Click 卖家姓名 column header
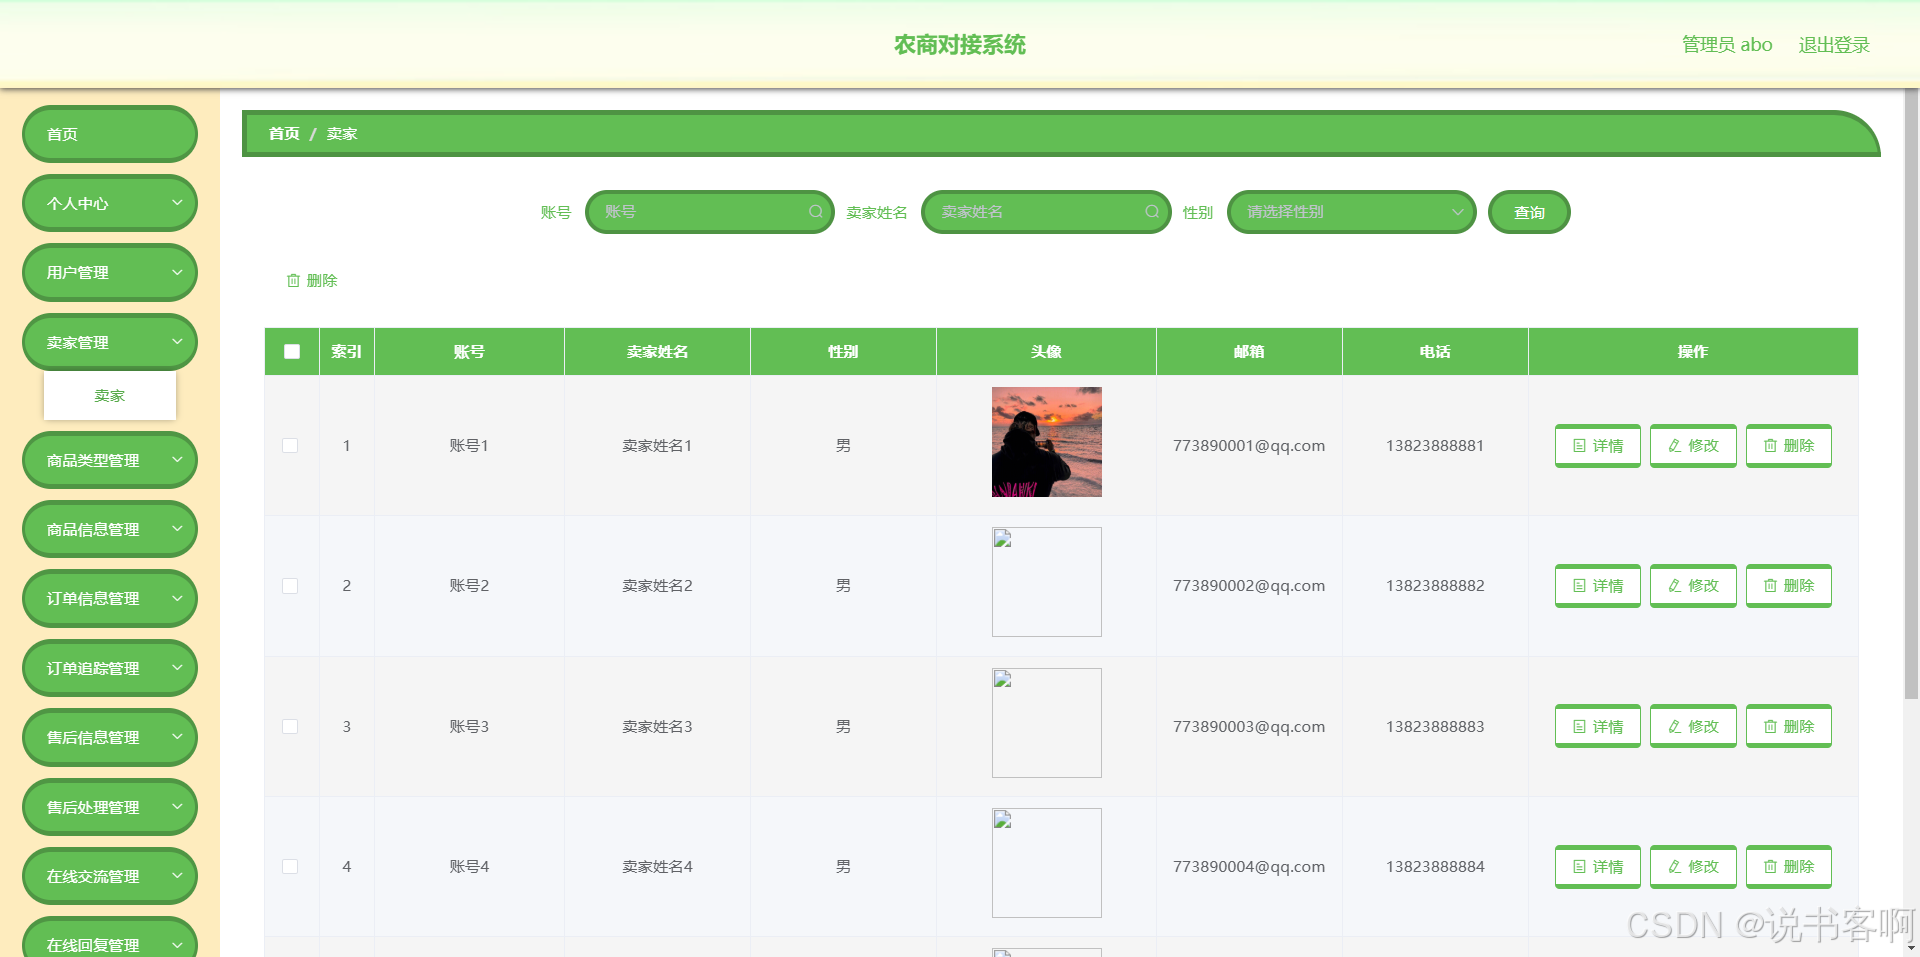Screen dimensions: 1920x957 [657, 352]
